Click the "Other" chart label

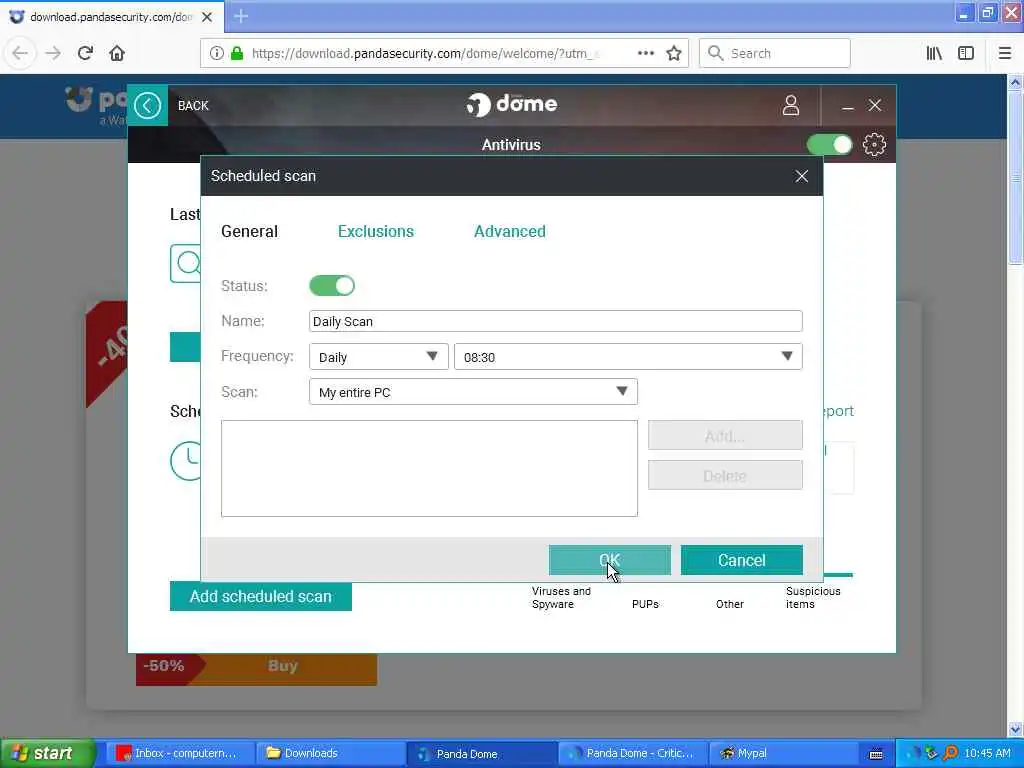[729, 604]
